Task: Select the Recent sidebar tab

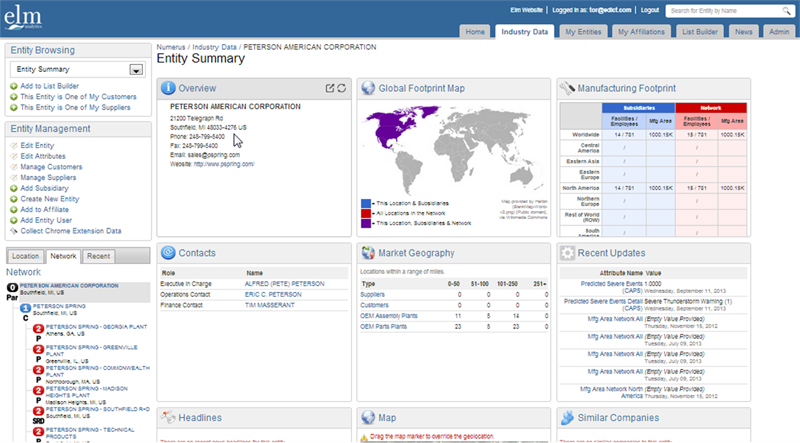Action: point(98,256)
